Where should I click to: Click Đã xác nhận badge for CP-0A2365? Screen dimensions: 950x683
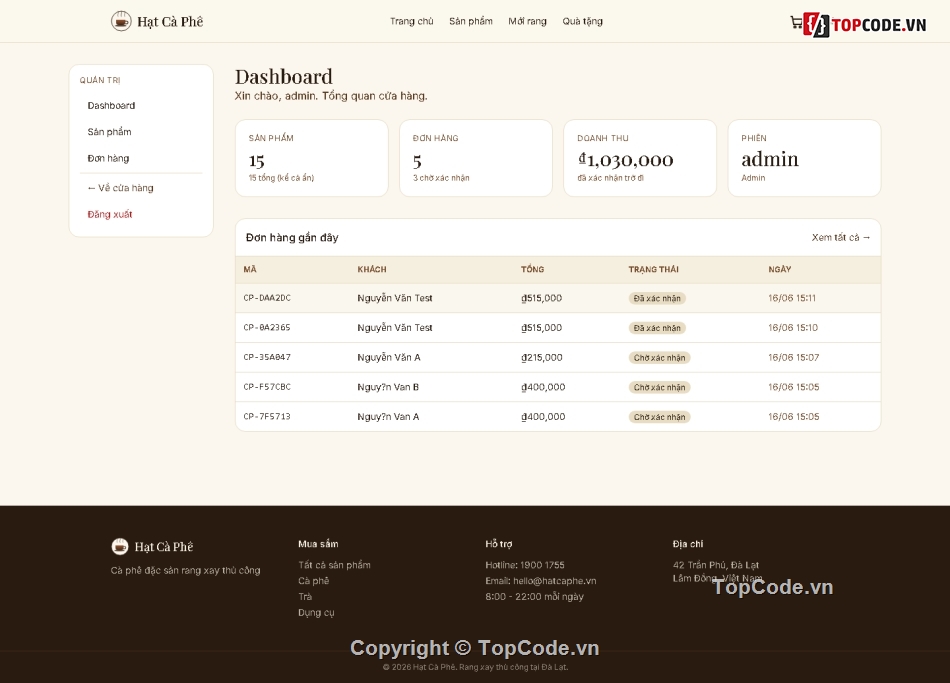(657, 328)
